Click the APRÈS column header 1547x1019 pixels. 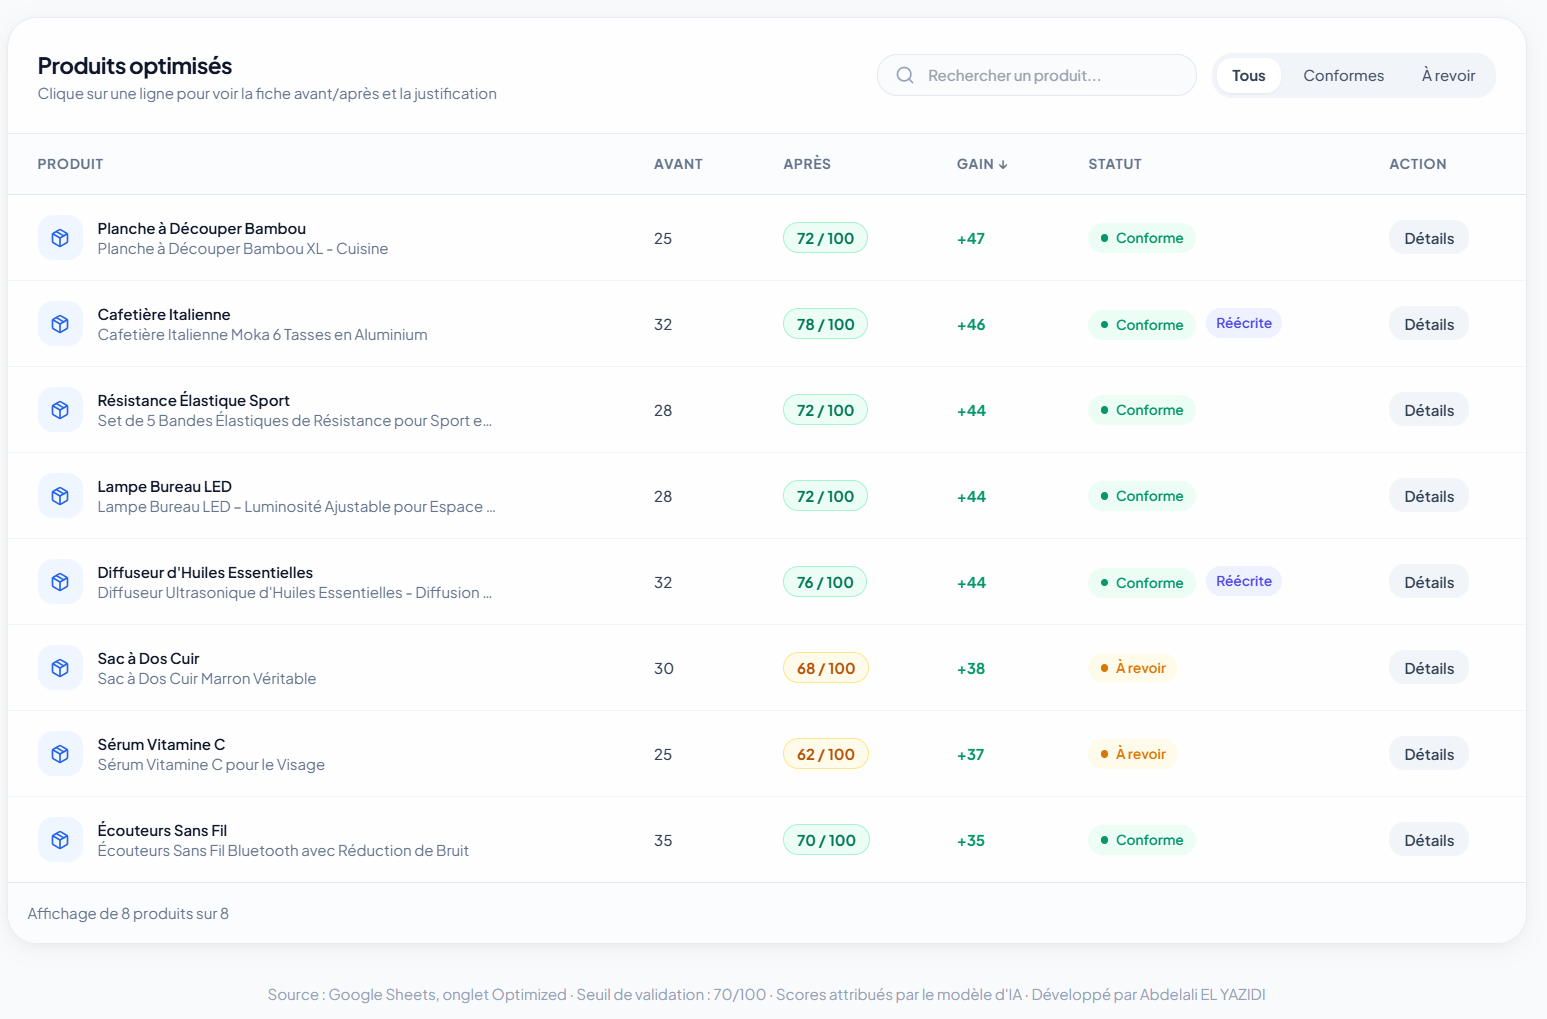(807, 164)
